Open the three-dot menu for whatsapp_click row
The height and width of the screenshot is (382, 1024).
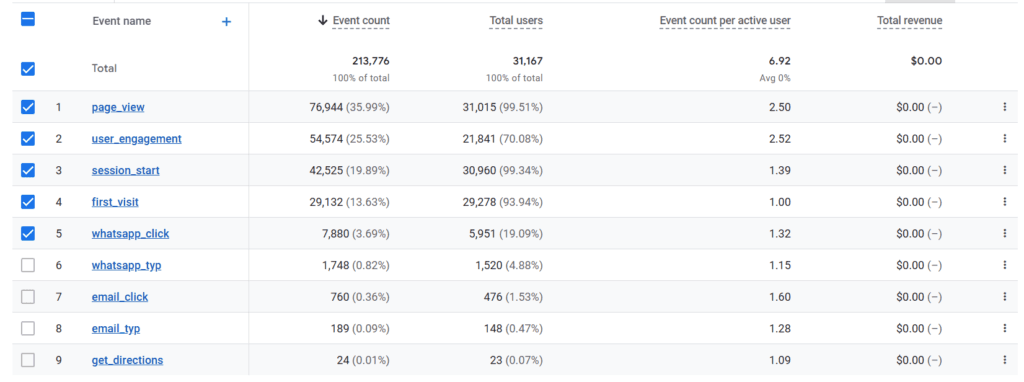coord(1004,233)
